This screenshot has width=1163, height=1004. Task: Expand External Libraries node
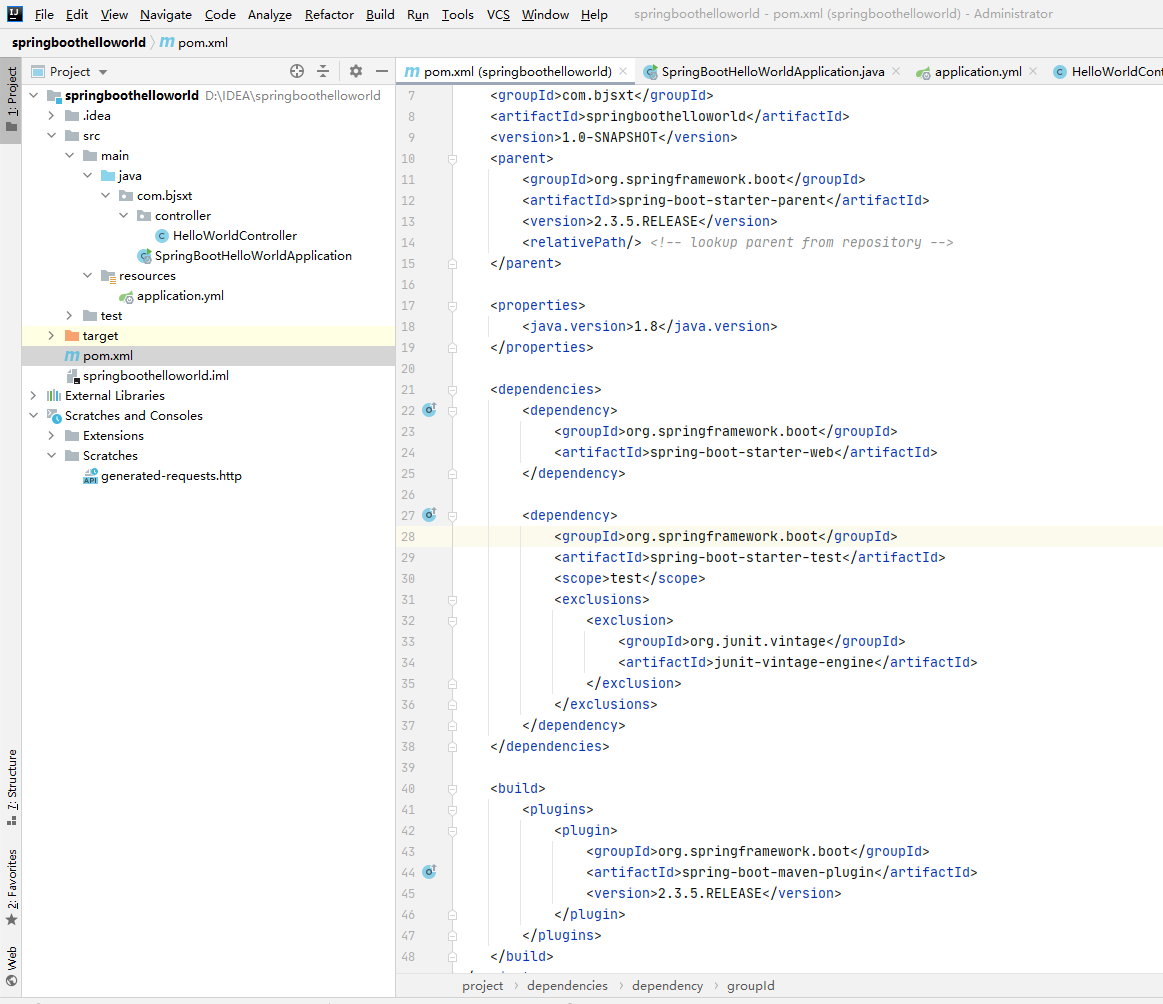tap(33, 396)
